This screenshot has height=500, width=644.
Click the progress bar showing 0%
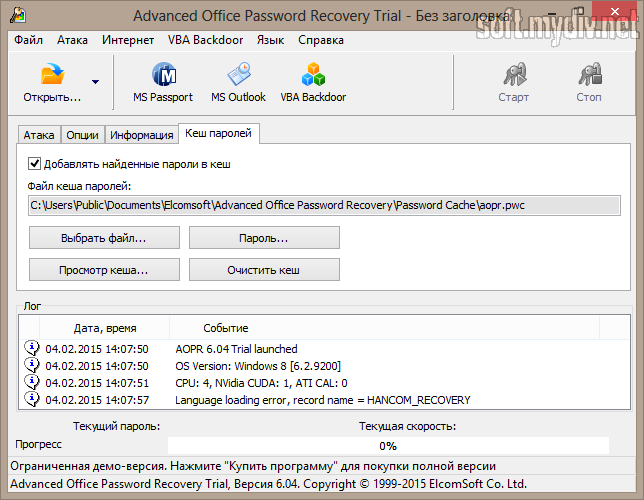point(388,446)
